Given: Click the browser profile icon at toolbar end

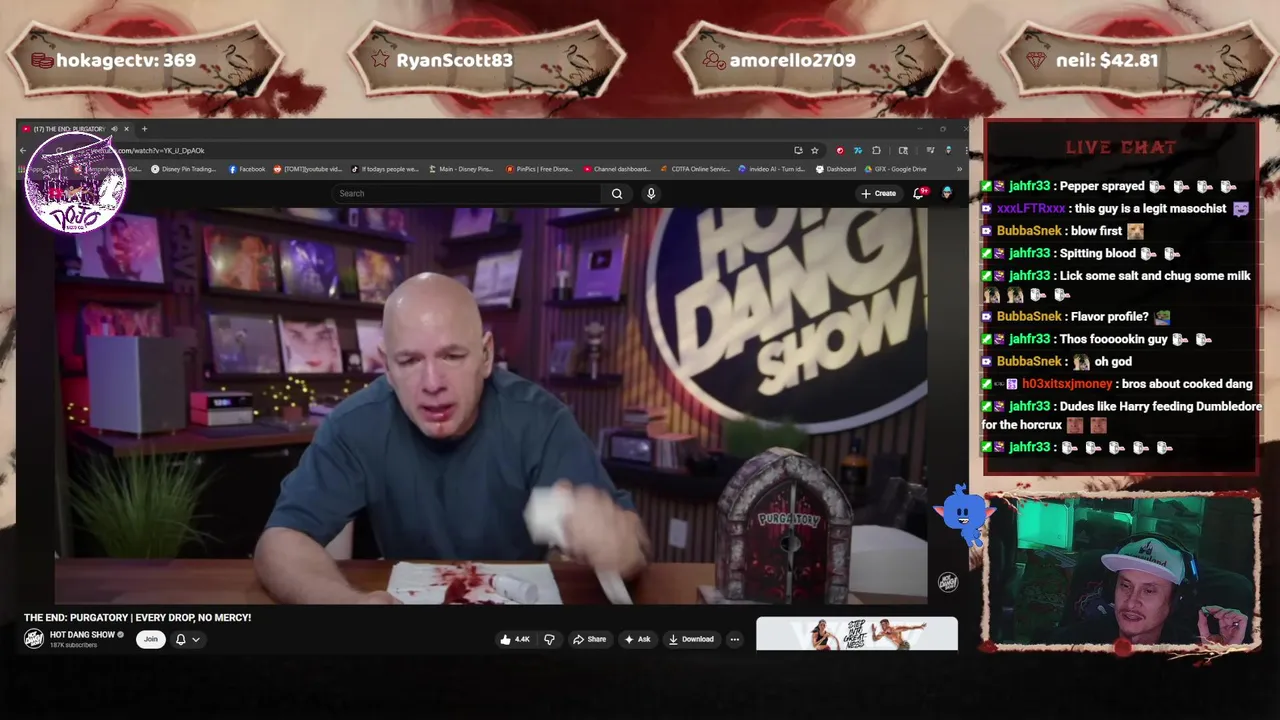Looking at the screenshot, I should pyautogui.click(x=948, y=150).
